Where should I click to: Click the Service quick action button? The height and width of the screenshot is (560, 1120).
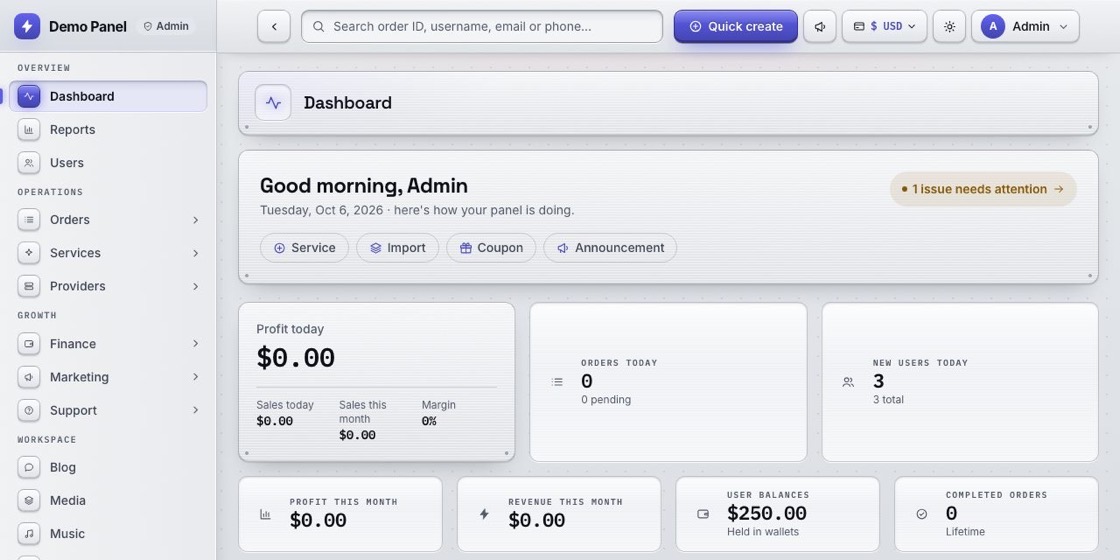coord(304,248)
